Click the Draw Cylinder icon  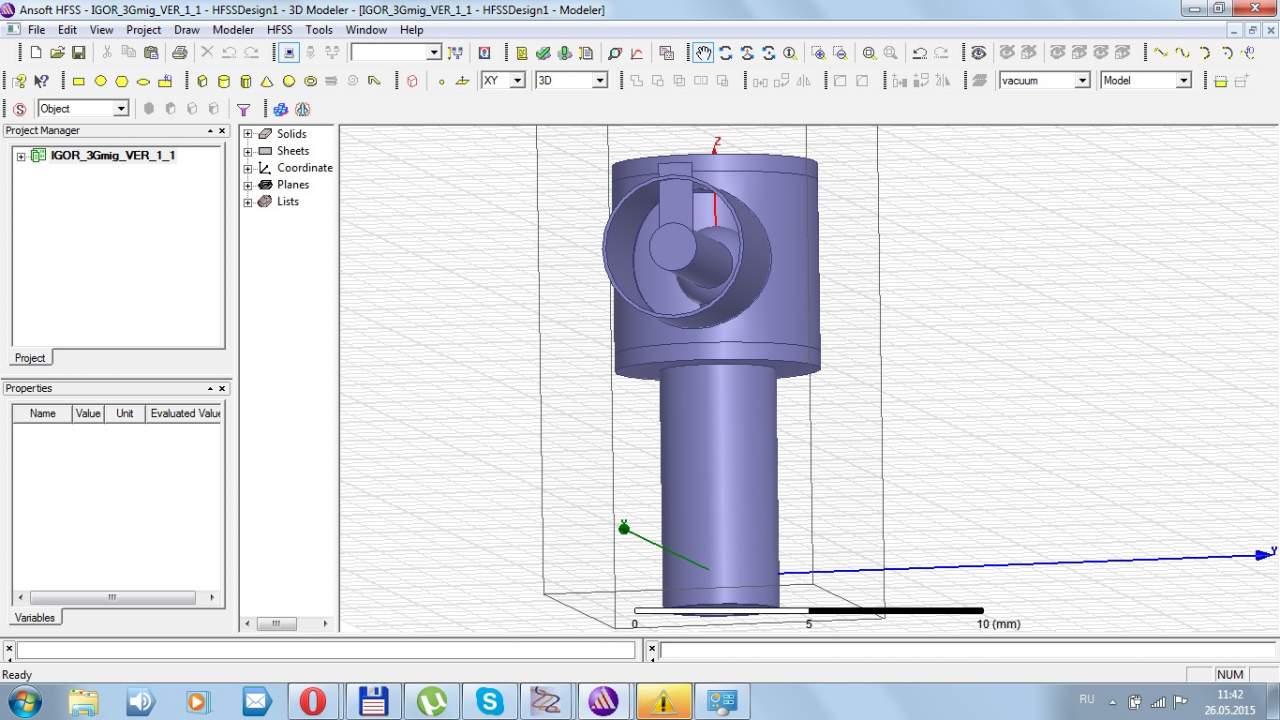pyautogui.click(x=223, y=81)
